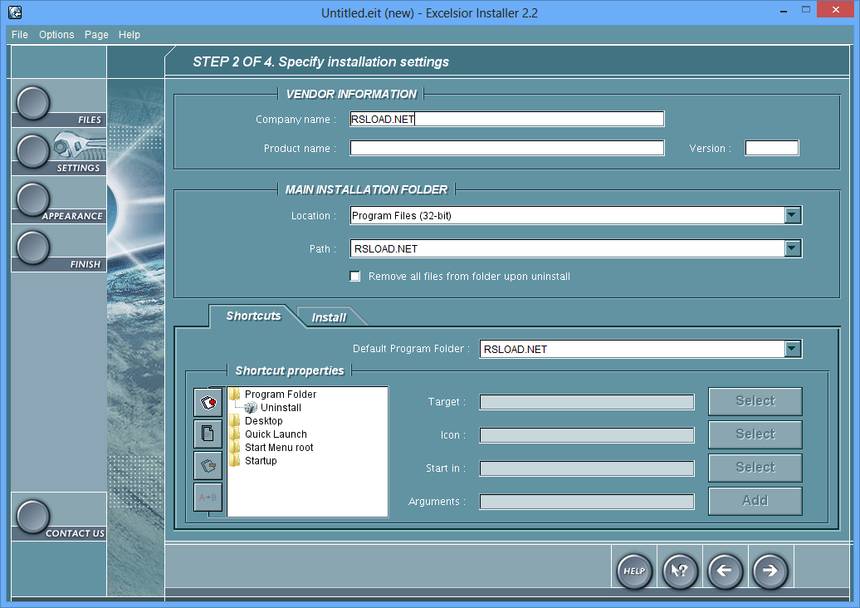Click Select button next to Start in
This screenshot has height=608, width=860.
[x=755, y=468]
